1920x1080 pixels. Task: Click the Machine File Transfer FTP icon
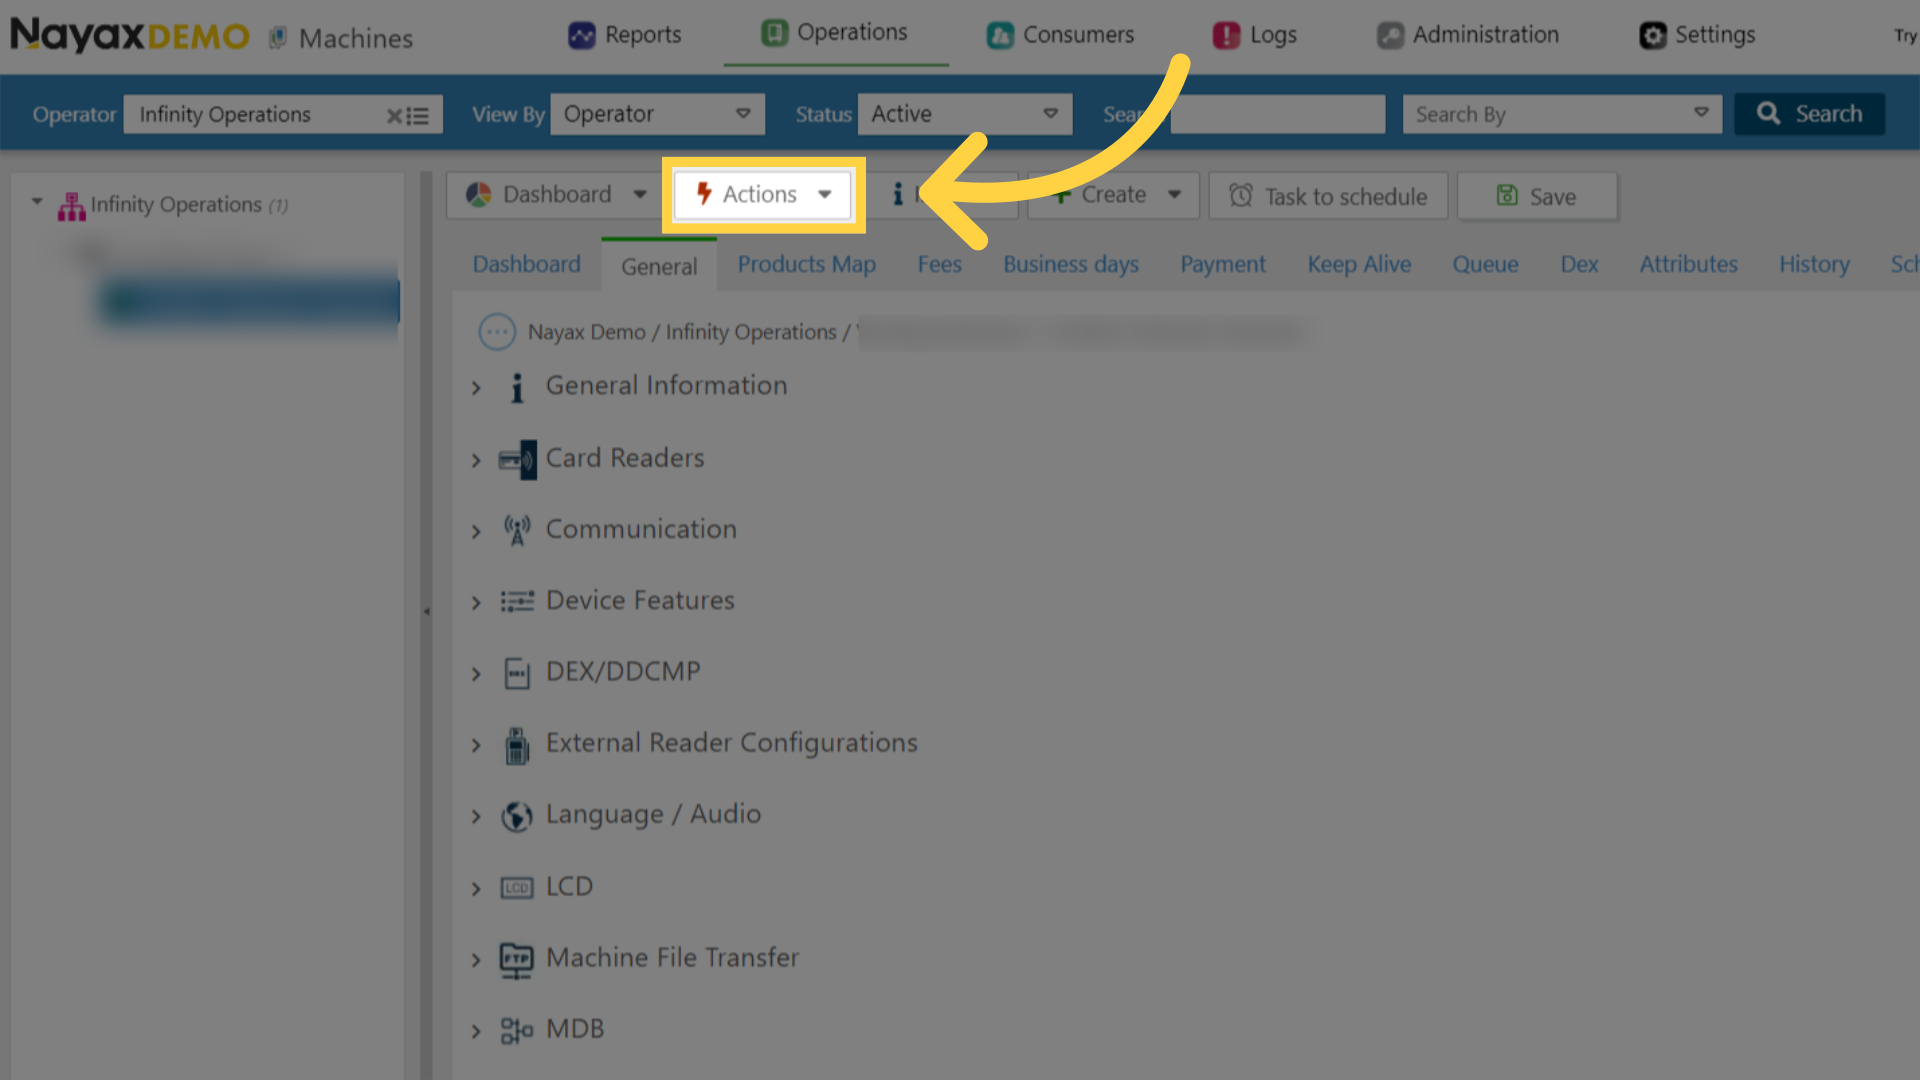517,961
